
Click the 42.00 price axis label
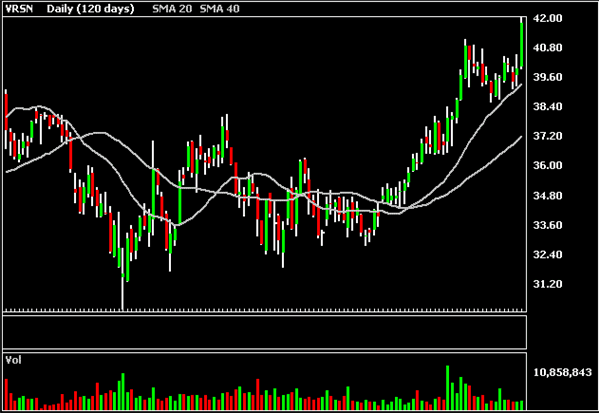(548, 18)
